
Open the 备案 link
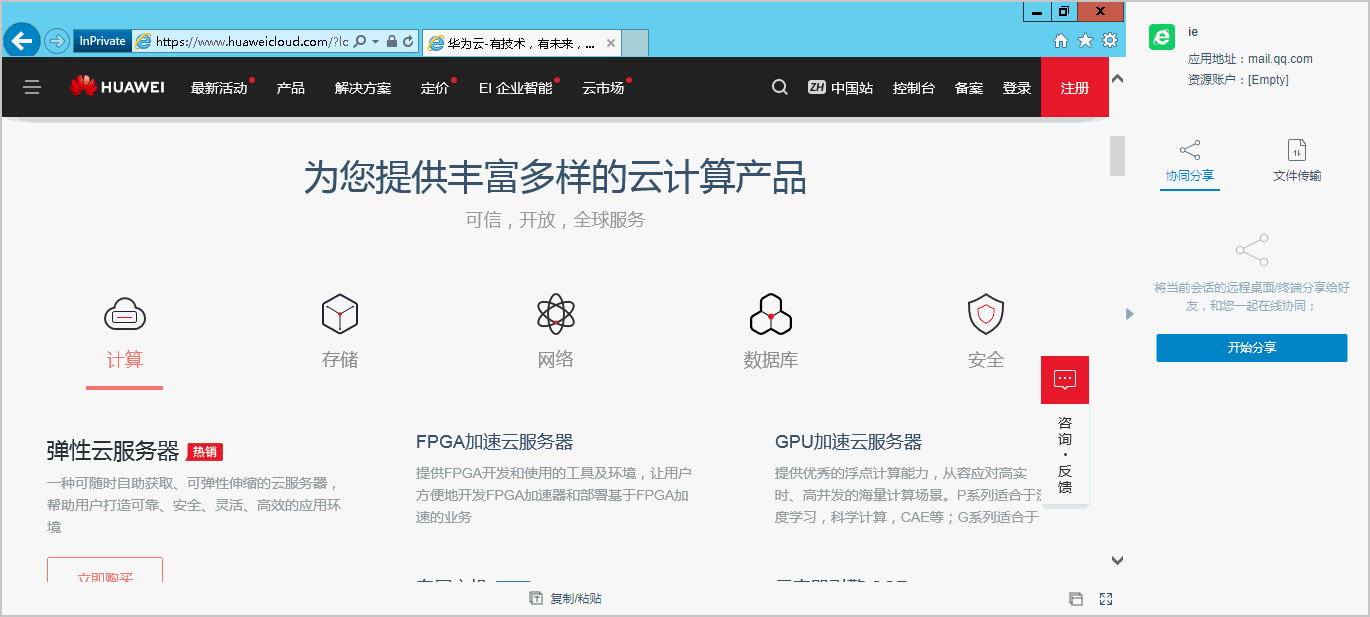pos(969,88)
